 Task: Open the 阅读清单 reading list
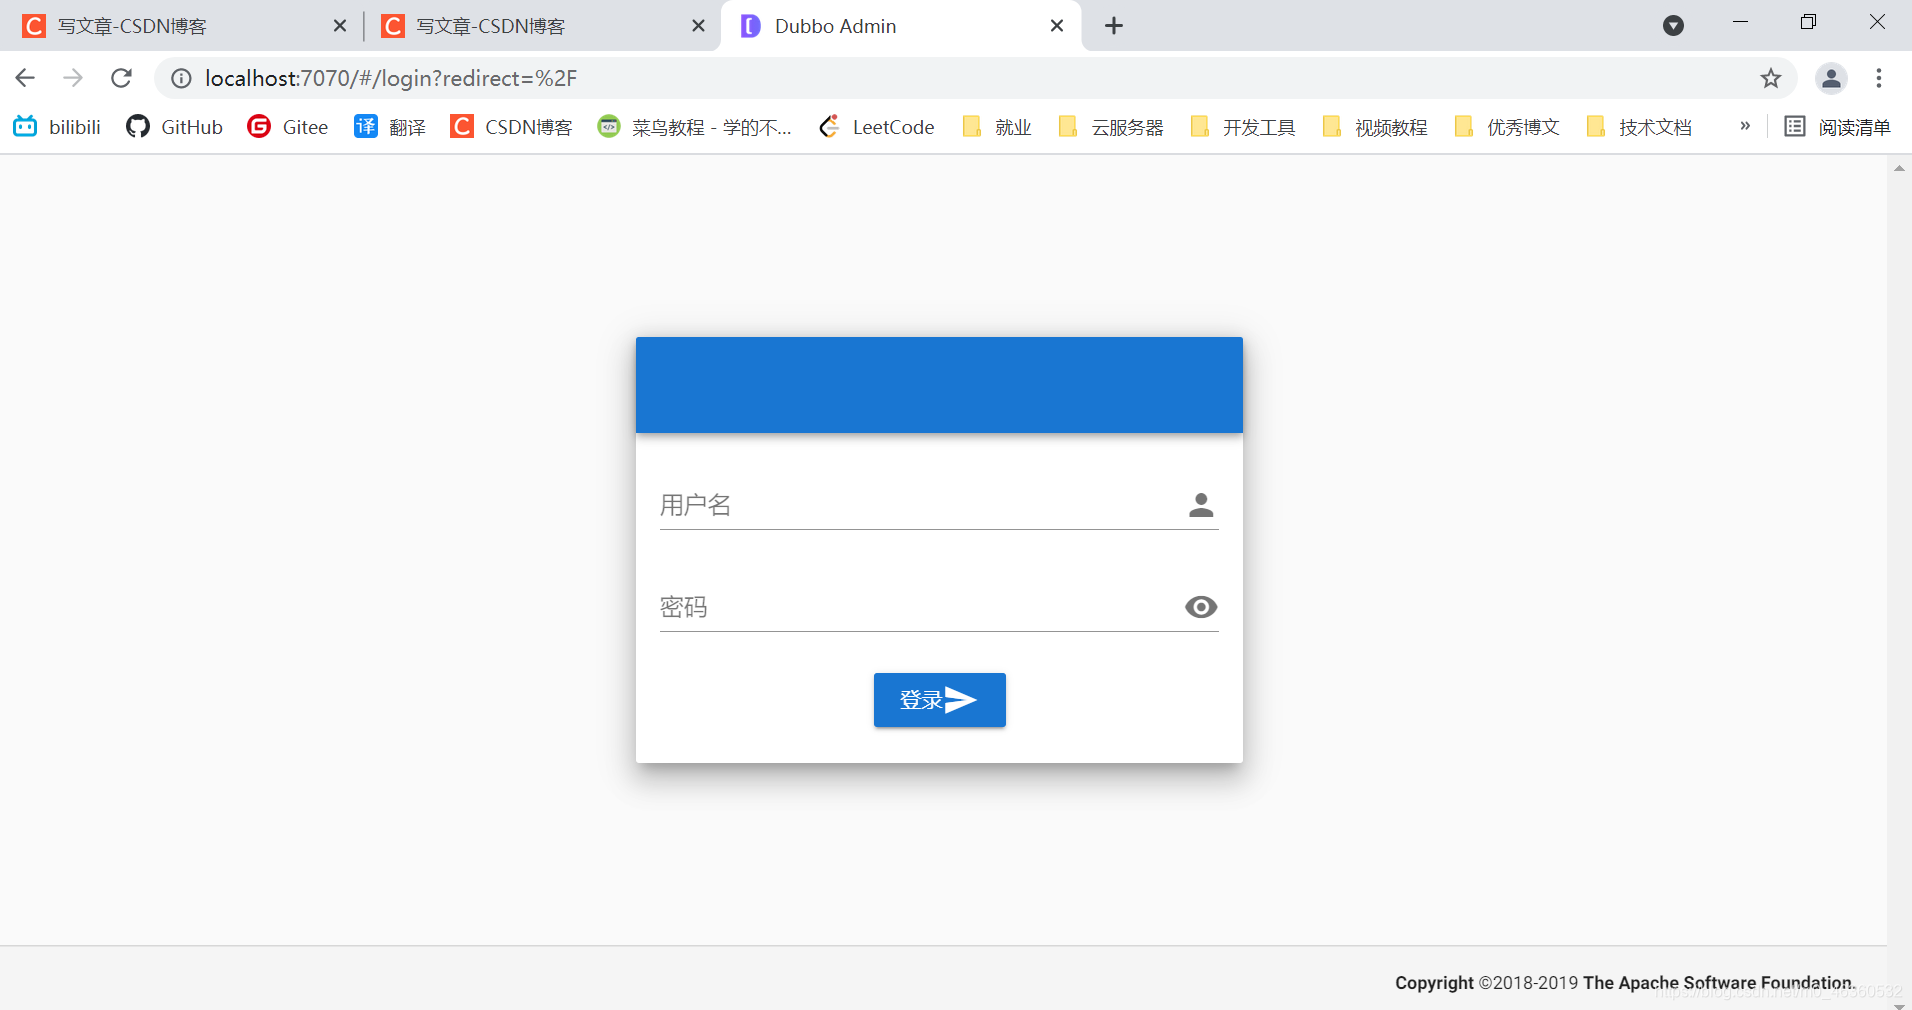tap(1838, 127)
